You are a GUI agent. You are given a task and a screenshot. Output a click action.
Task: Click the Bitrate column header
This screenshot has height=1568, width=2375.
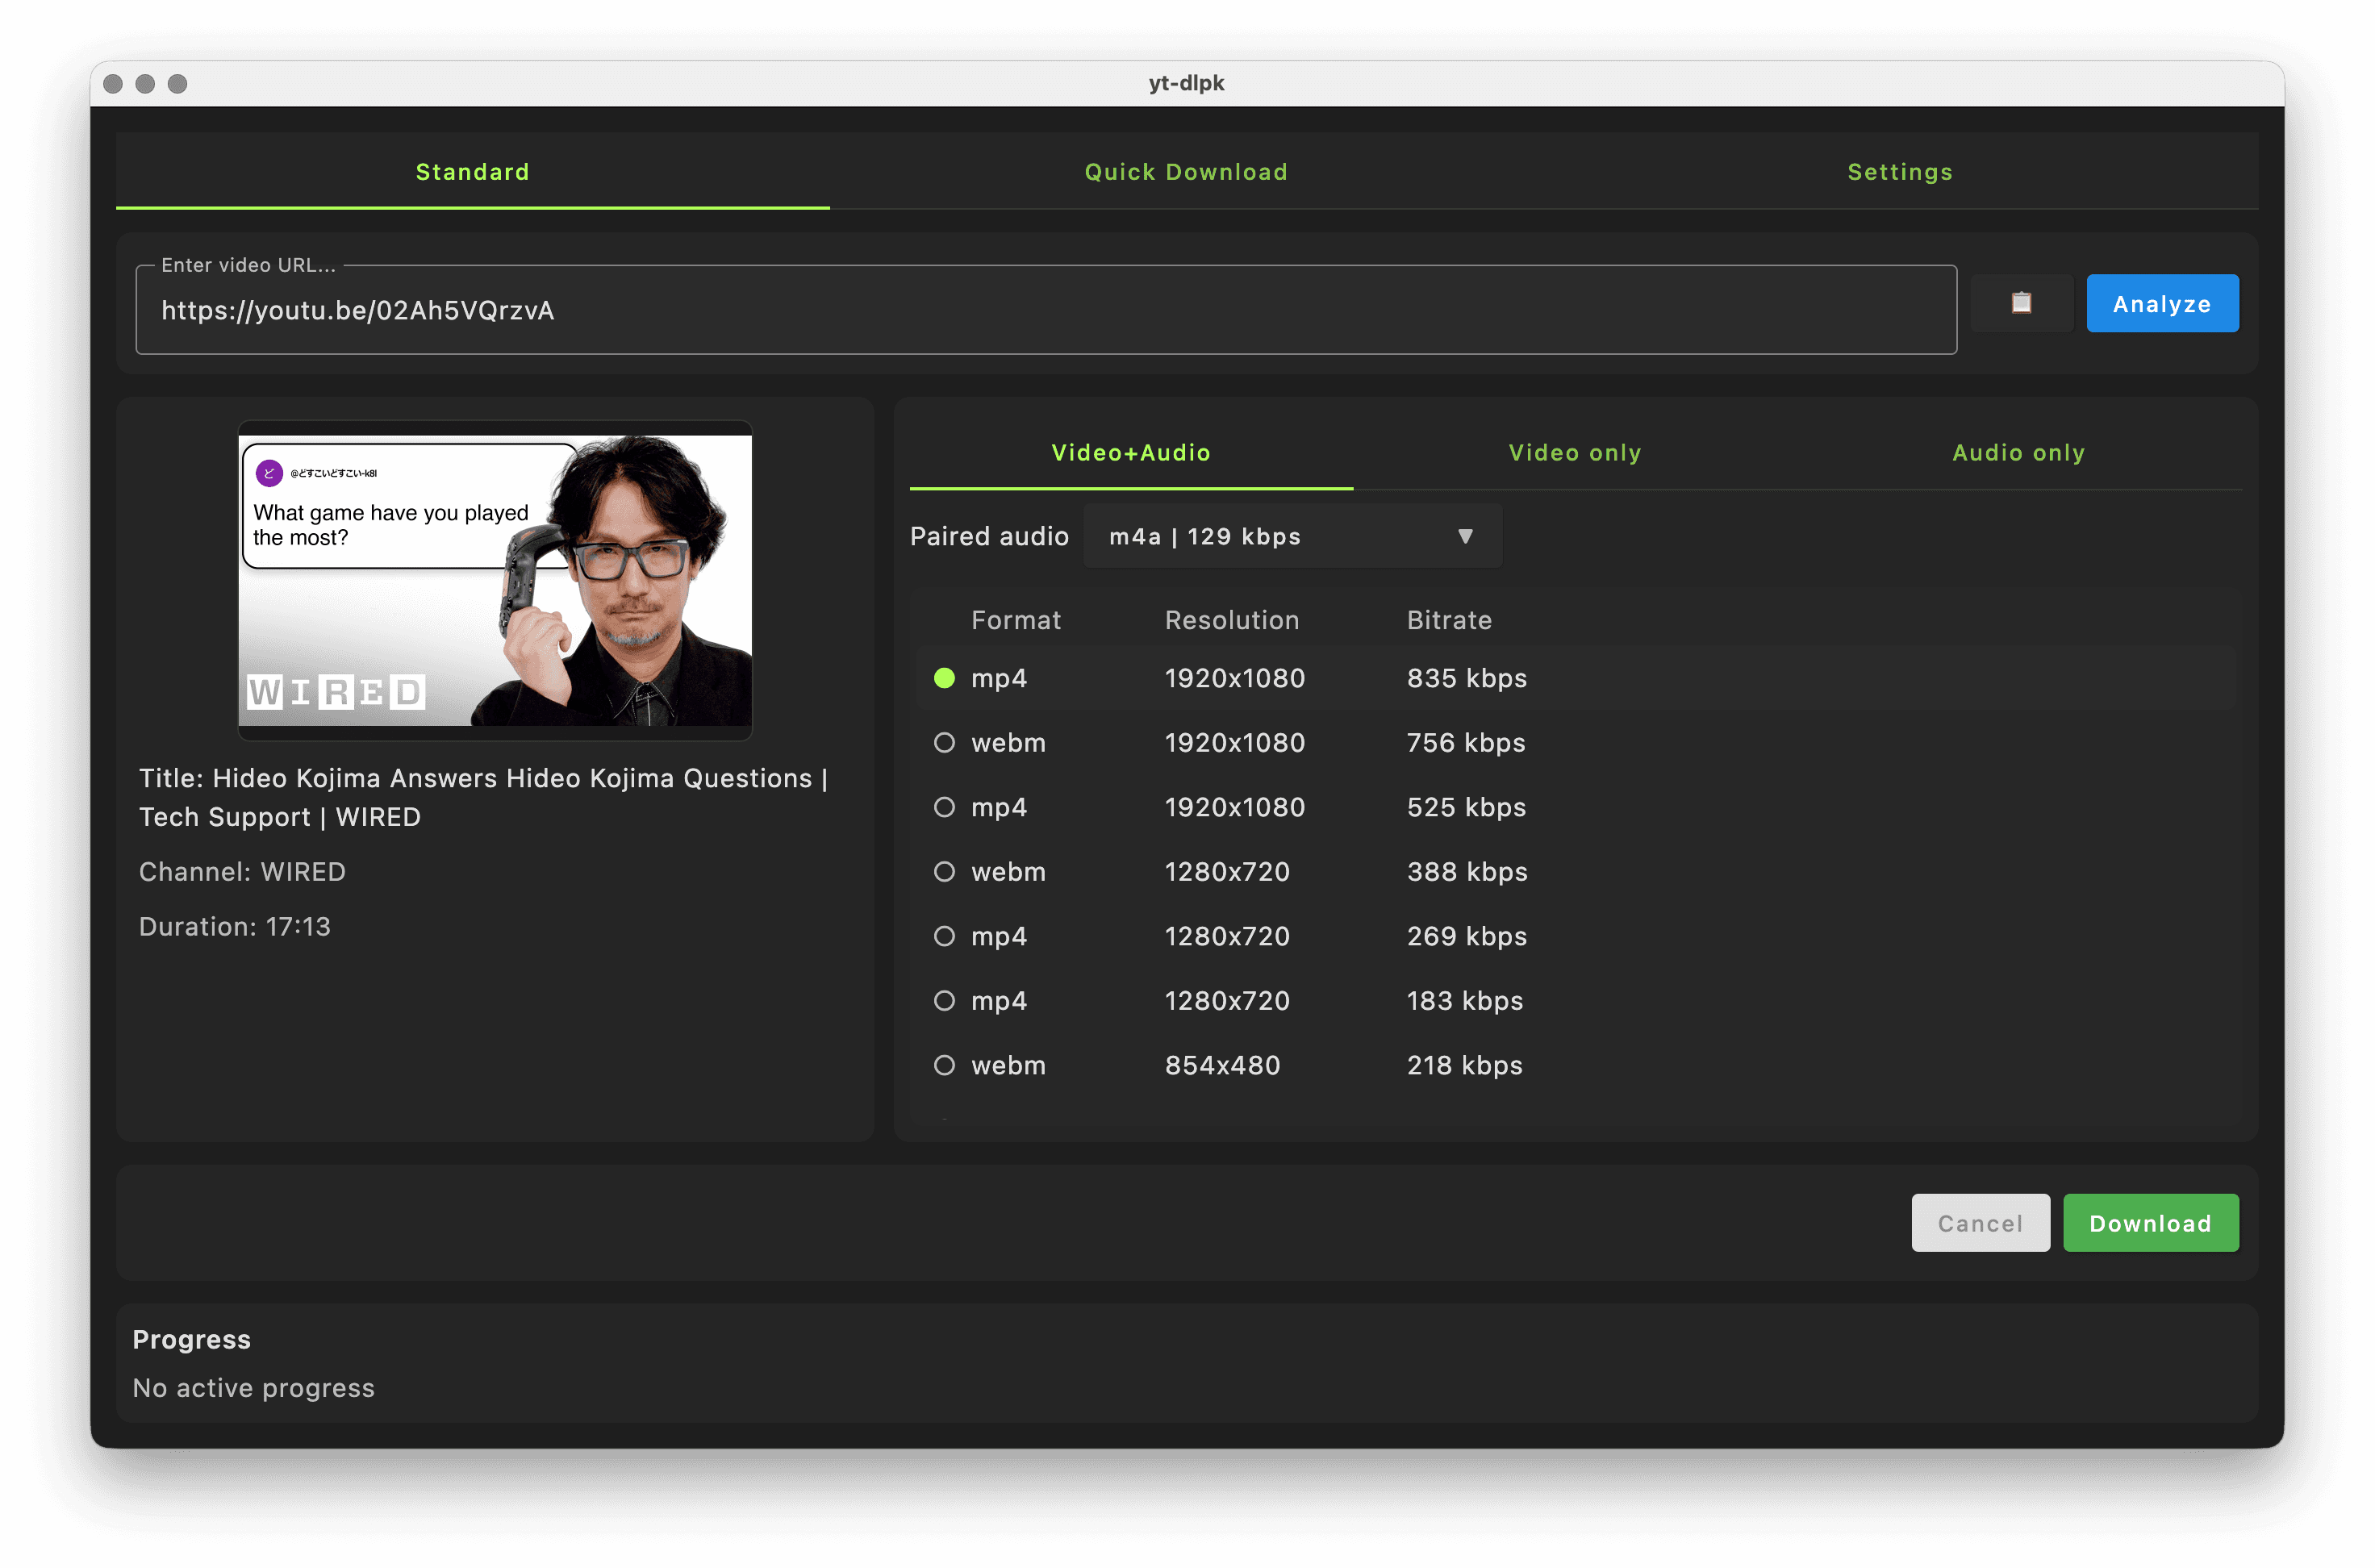[x=1449, y=620]
